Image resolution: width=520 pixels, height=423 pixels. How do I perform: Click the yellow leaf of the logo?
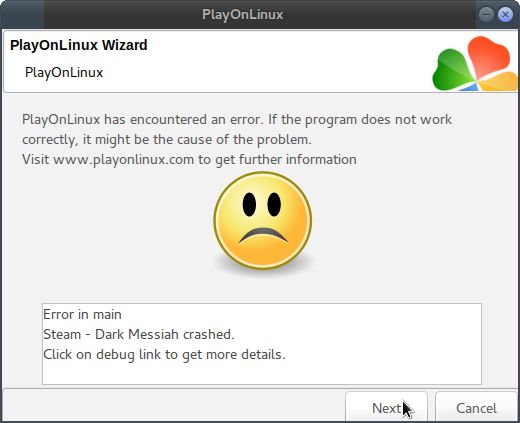point(499,82)
